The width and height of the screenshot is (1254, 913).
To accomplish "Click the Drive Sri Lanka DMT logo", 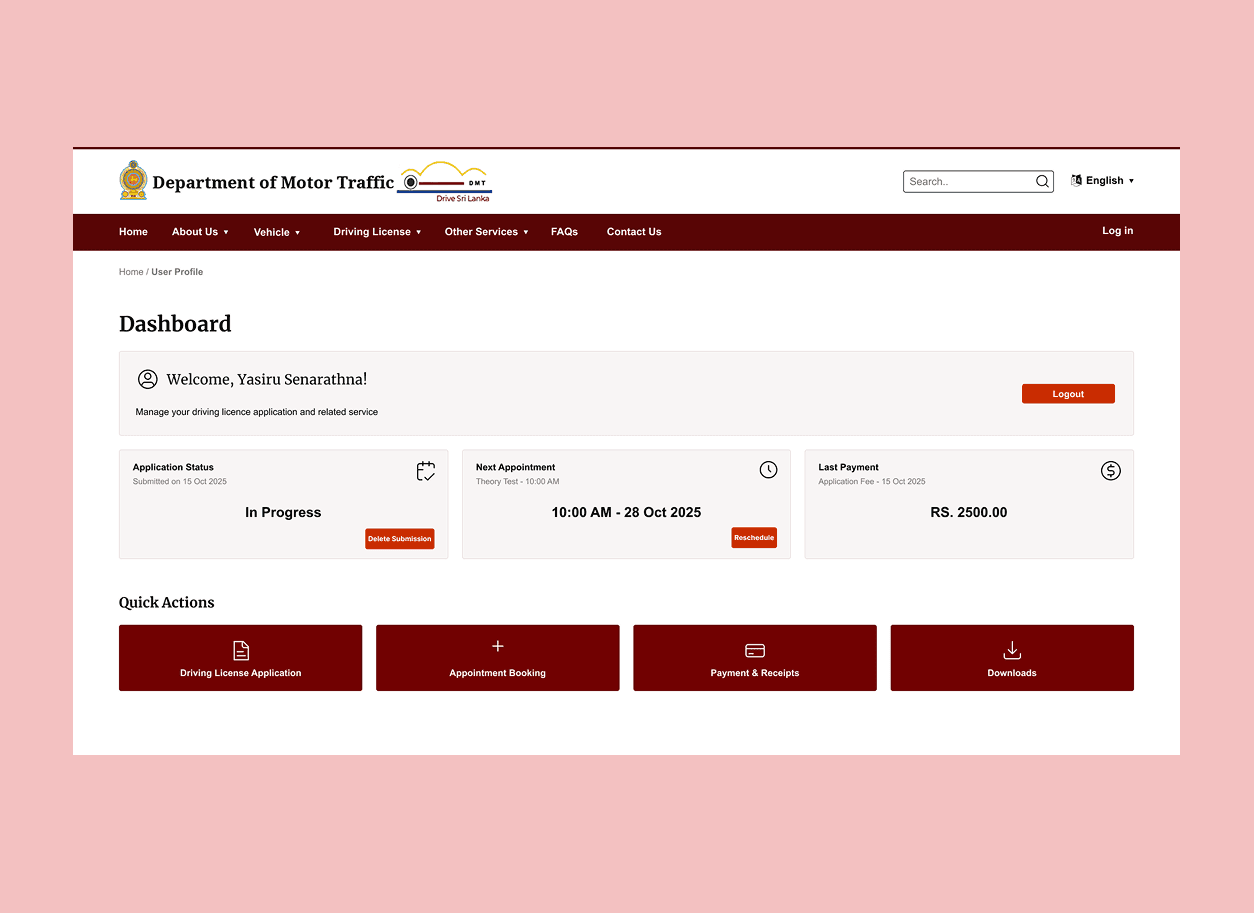I will [x=445, y=182].
